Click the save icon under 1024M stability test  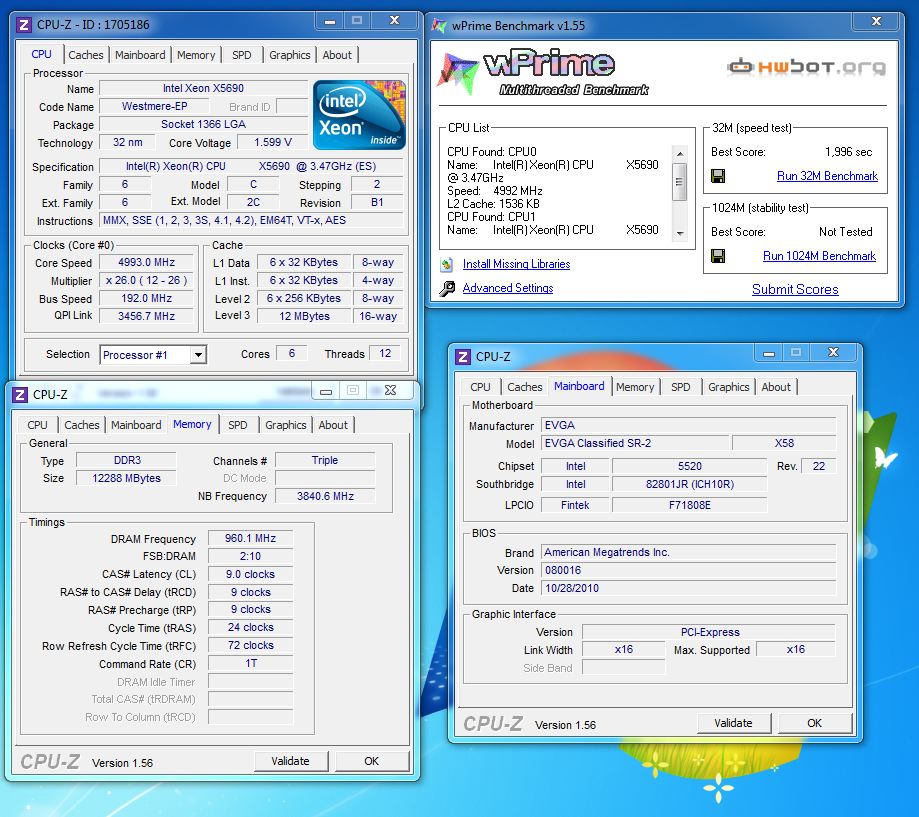pyautogui.click(x=717, y=256)
